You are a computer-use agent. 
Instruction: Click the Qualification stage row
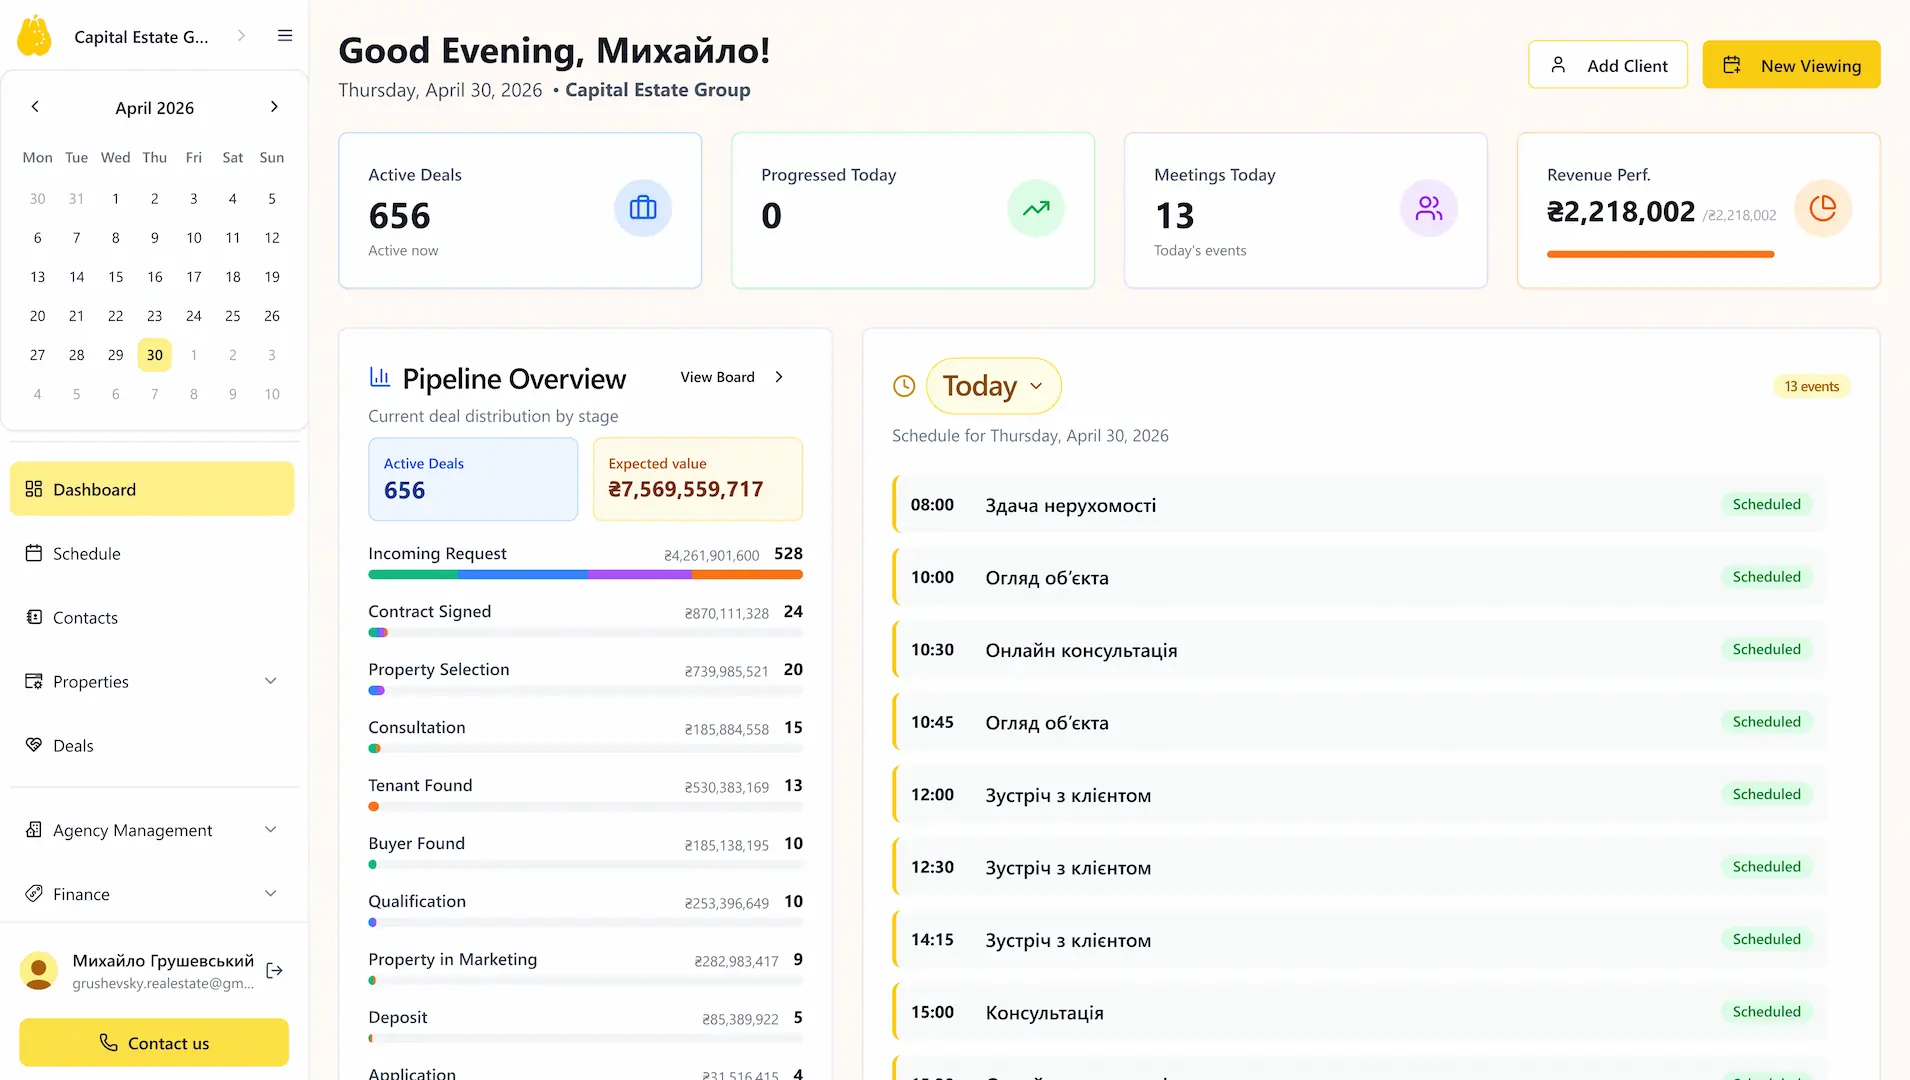[585, 910]
